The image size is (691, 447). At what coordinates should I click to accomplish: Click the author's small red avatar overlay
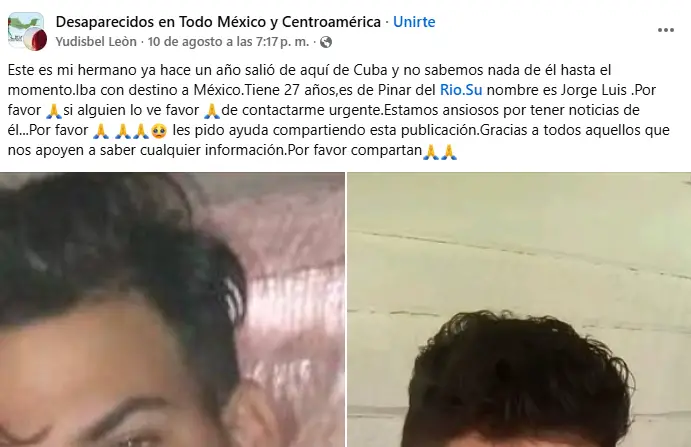tap(36, 40)
